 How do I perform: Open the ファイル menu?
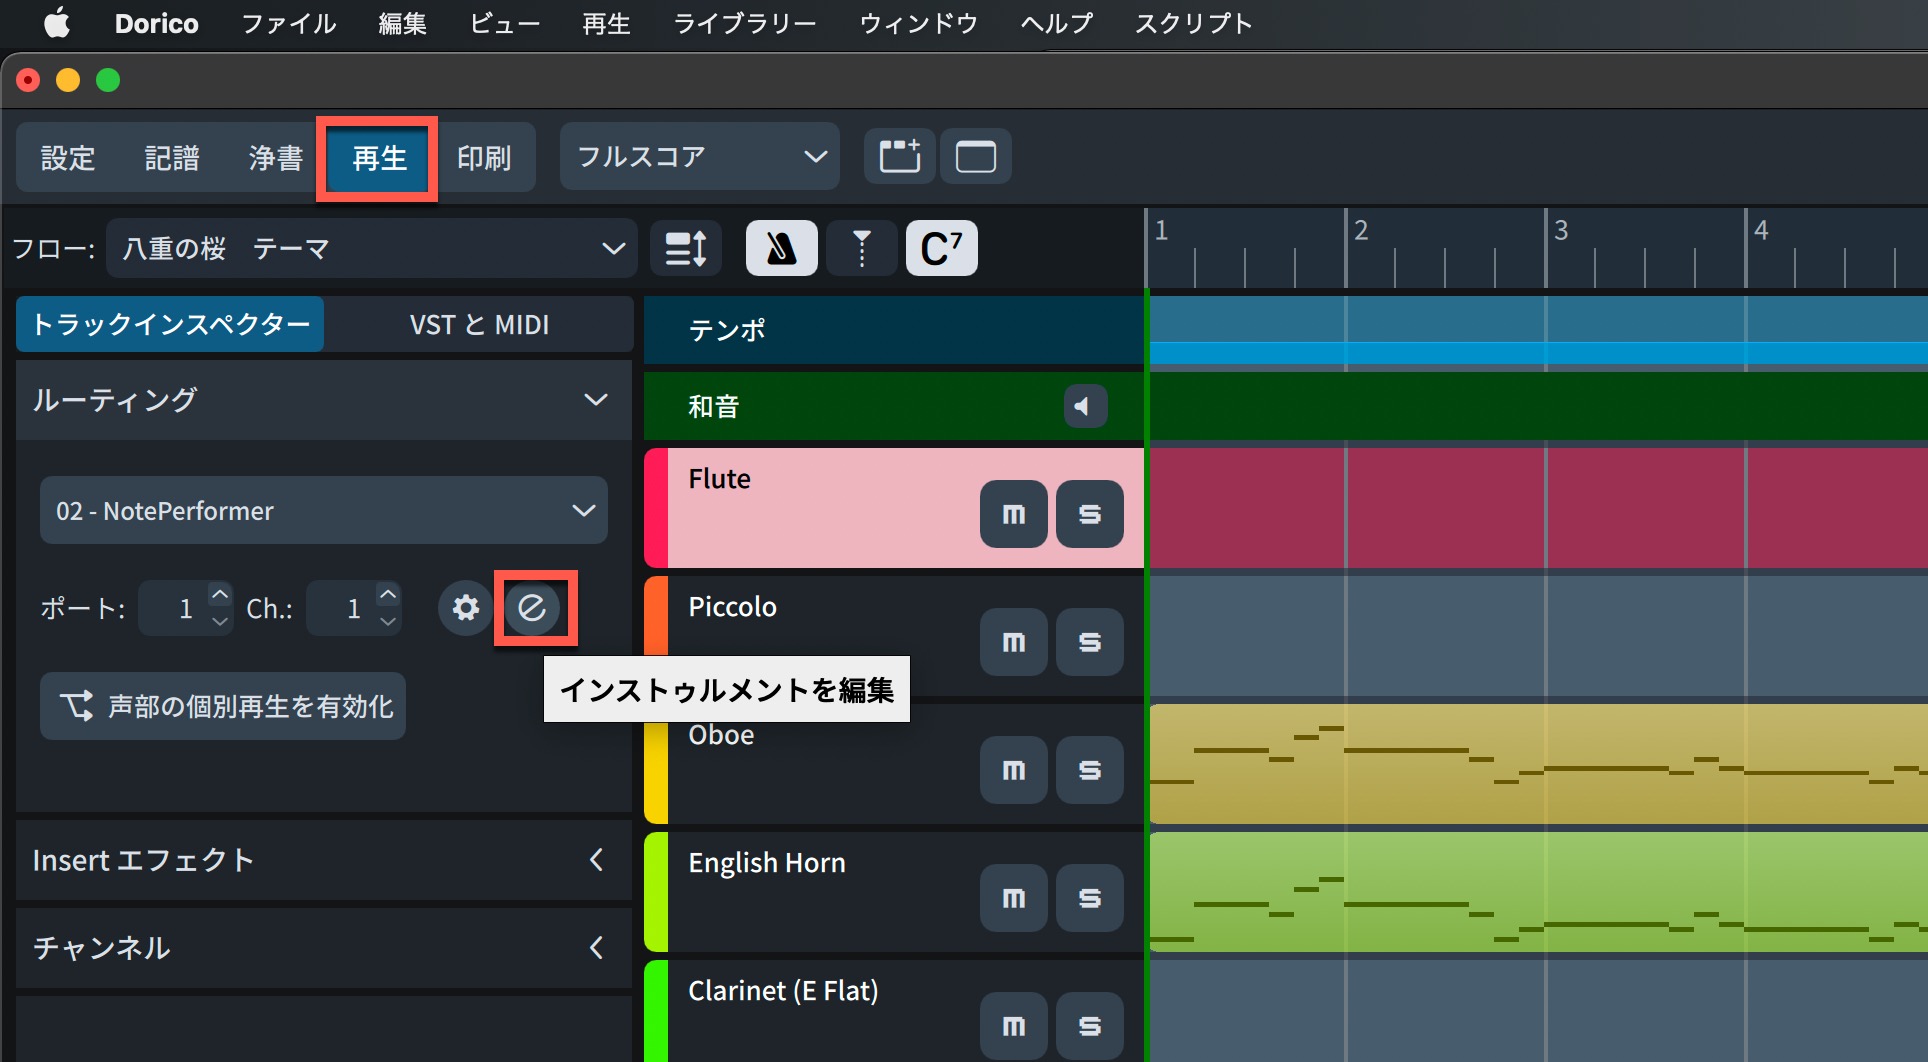pos(289,23)
